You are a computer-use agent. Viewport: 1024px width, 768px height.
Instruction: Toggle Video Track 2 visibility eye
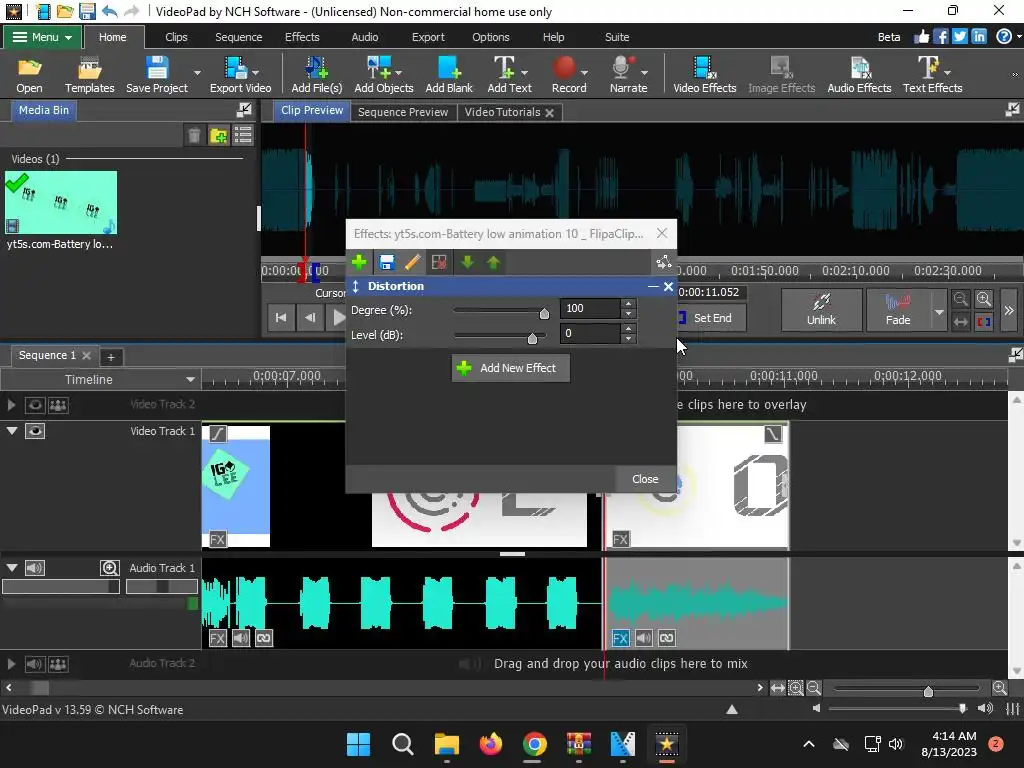35,405
